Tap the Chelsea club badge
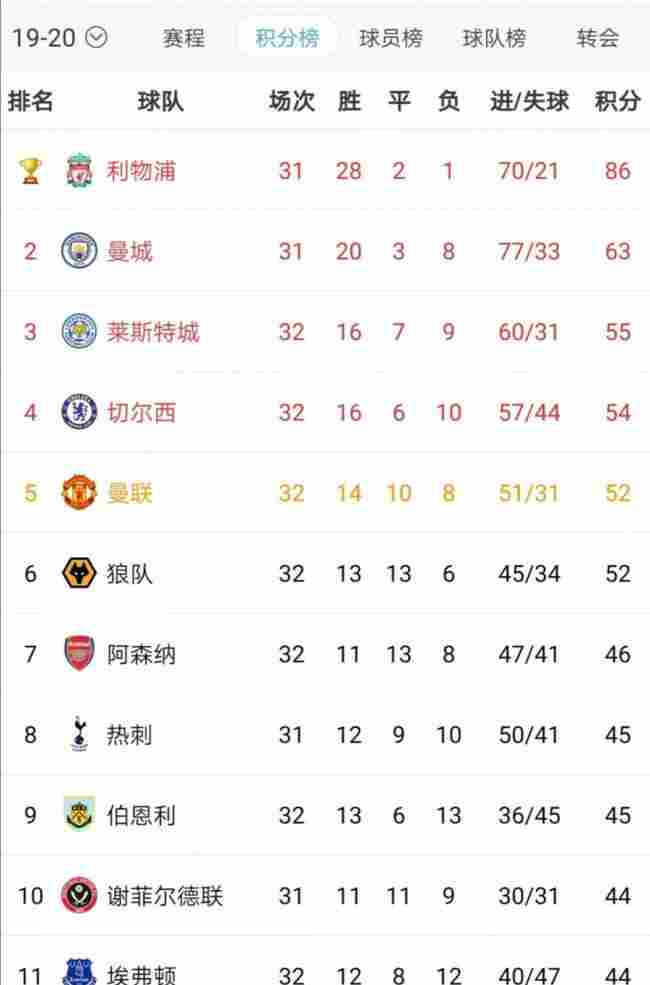This screenshot has width=650, height=985. tap(79, 411)
